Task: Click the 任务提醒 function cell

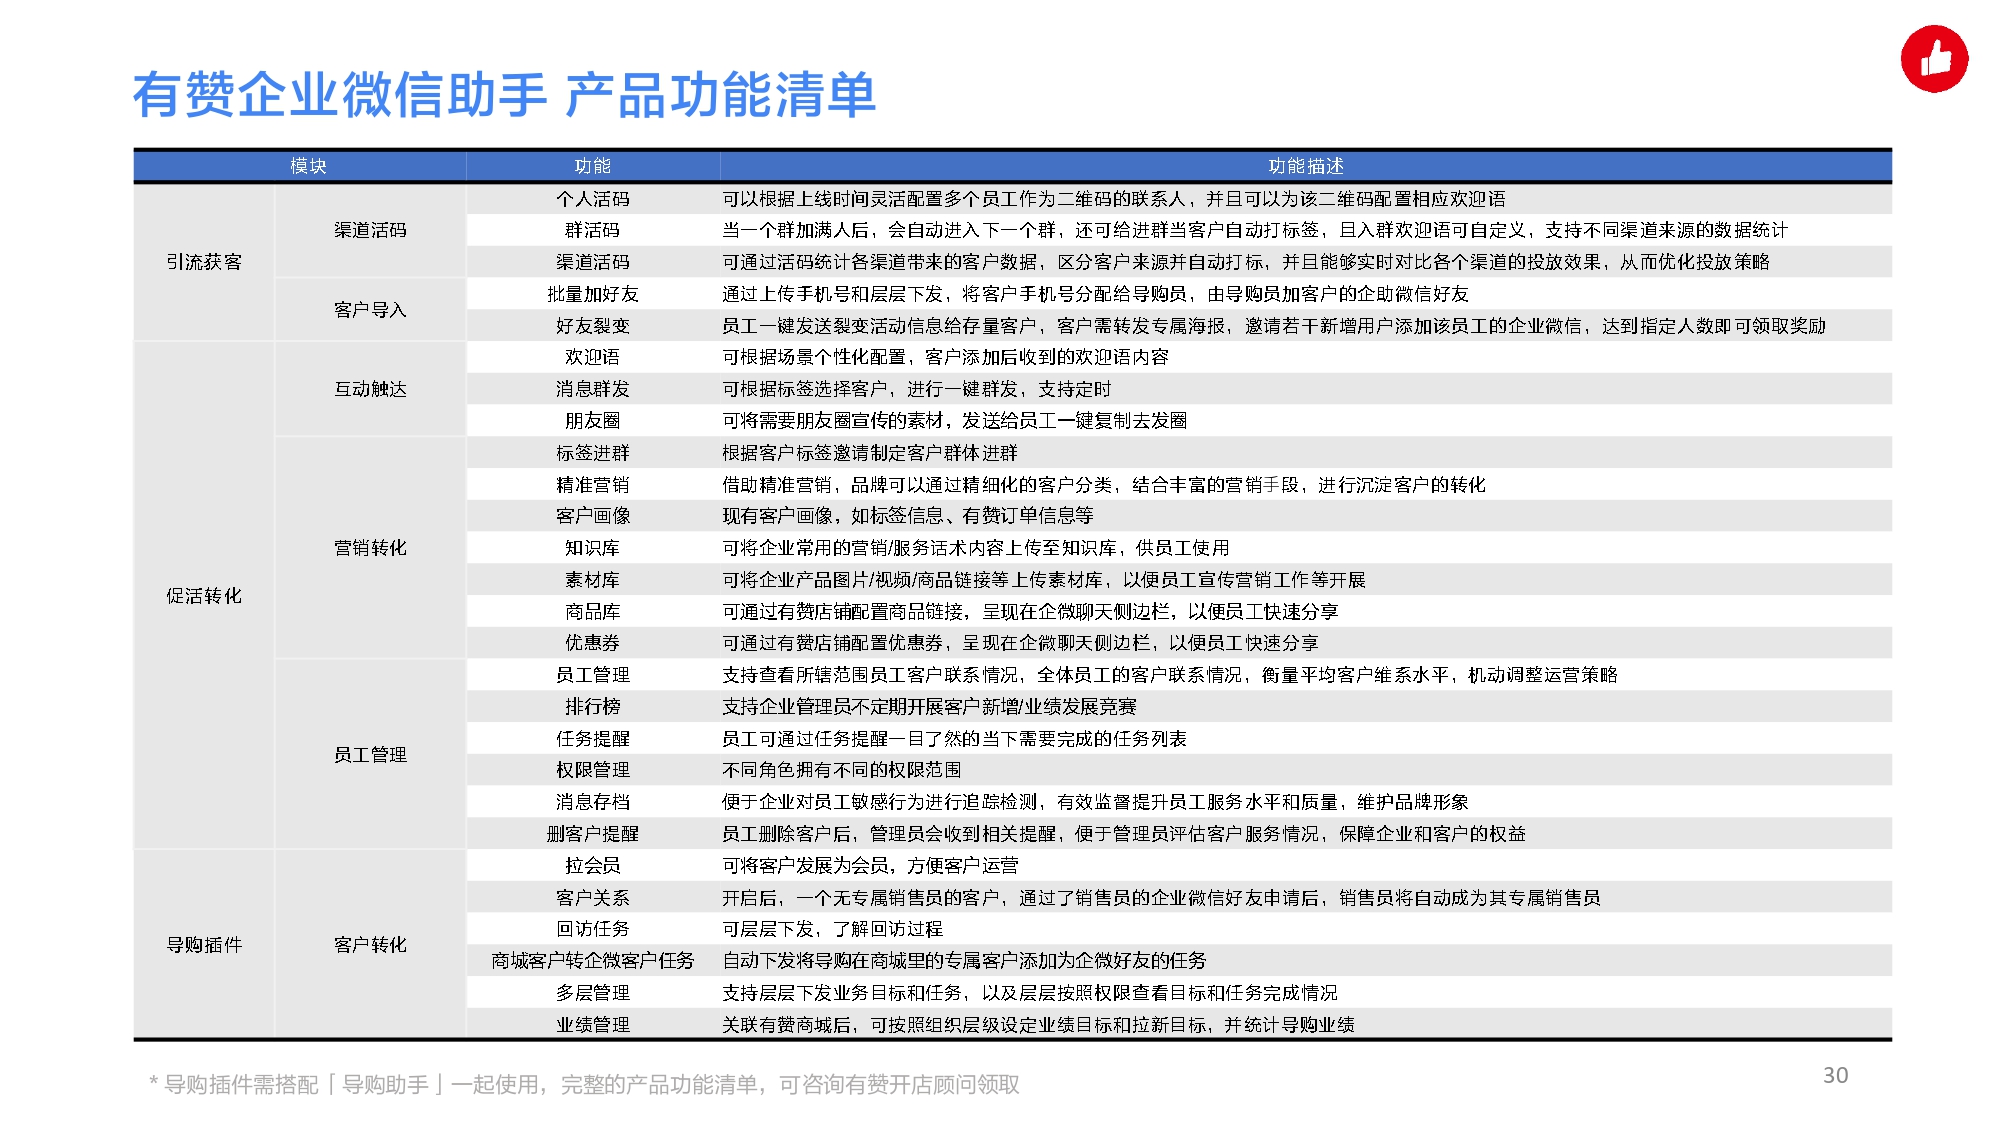Action: [592, 739]
